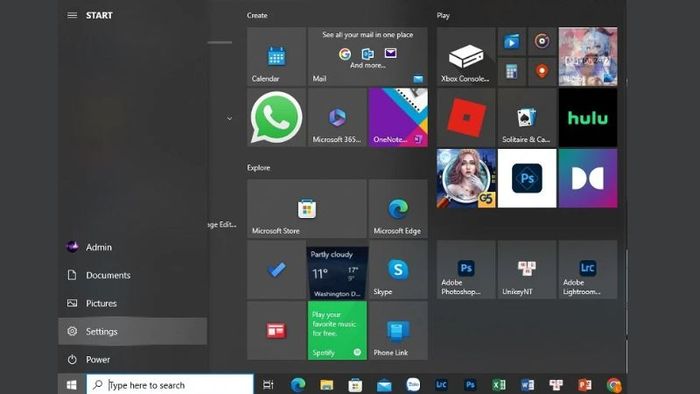Open UniKey from the taskbar
Image resolution: width=700 pixels, height=394 pixels.
pyautogui.click(x=556, y=385)
